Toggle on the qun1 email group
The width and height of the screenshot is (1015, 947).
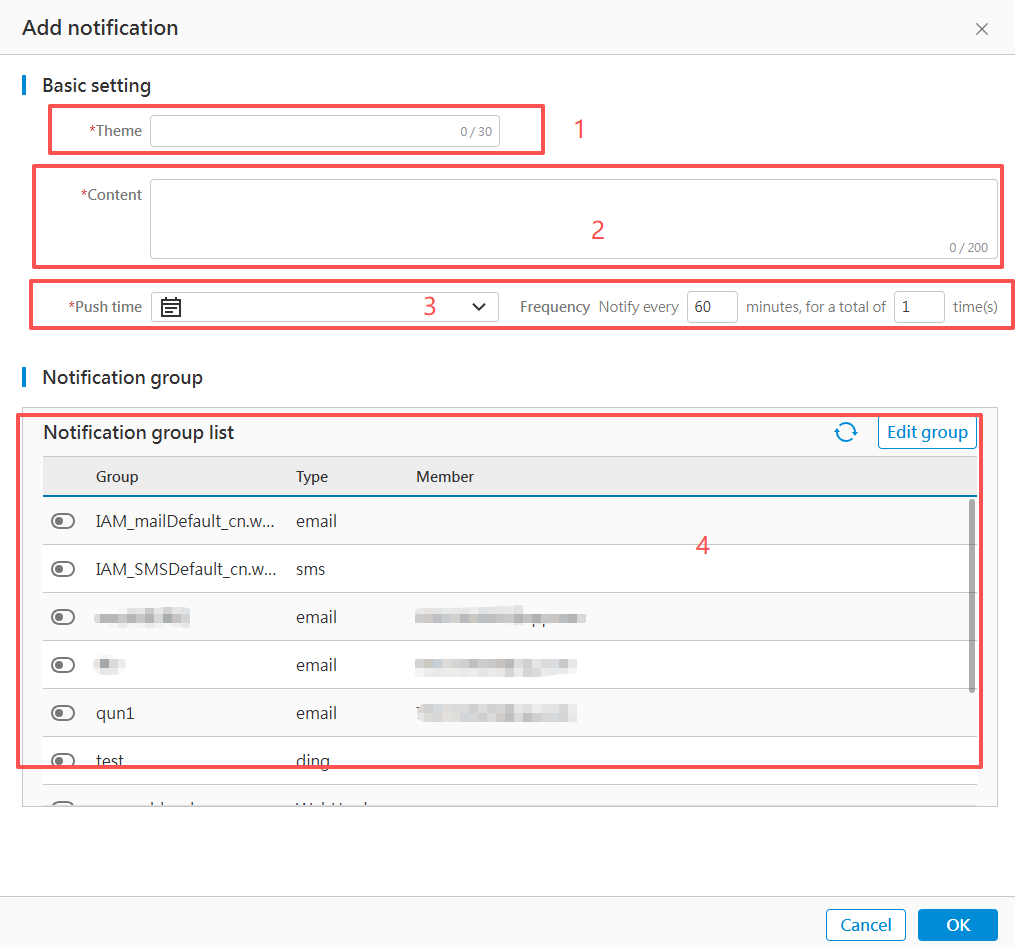coord(63,713)
